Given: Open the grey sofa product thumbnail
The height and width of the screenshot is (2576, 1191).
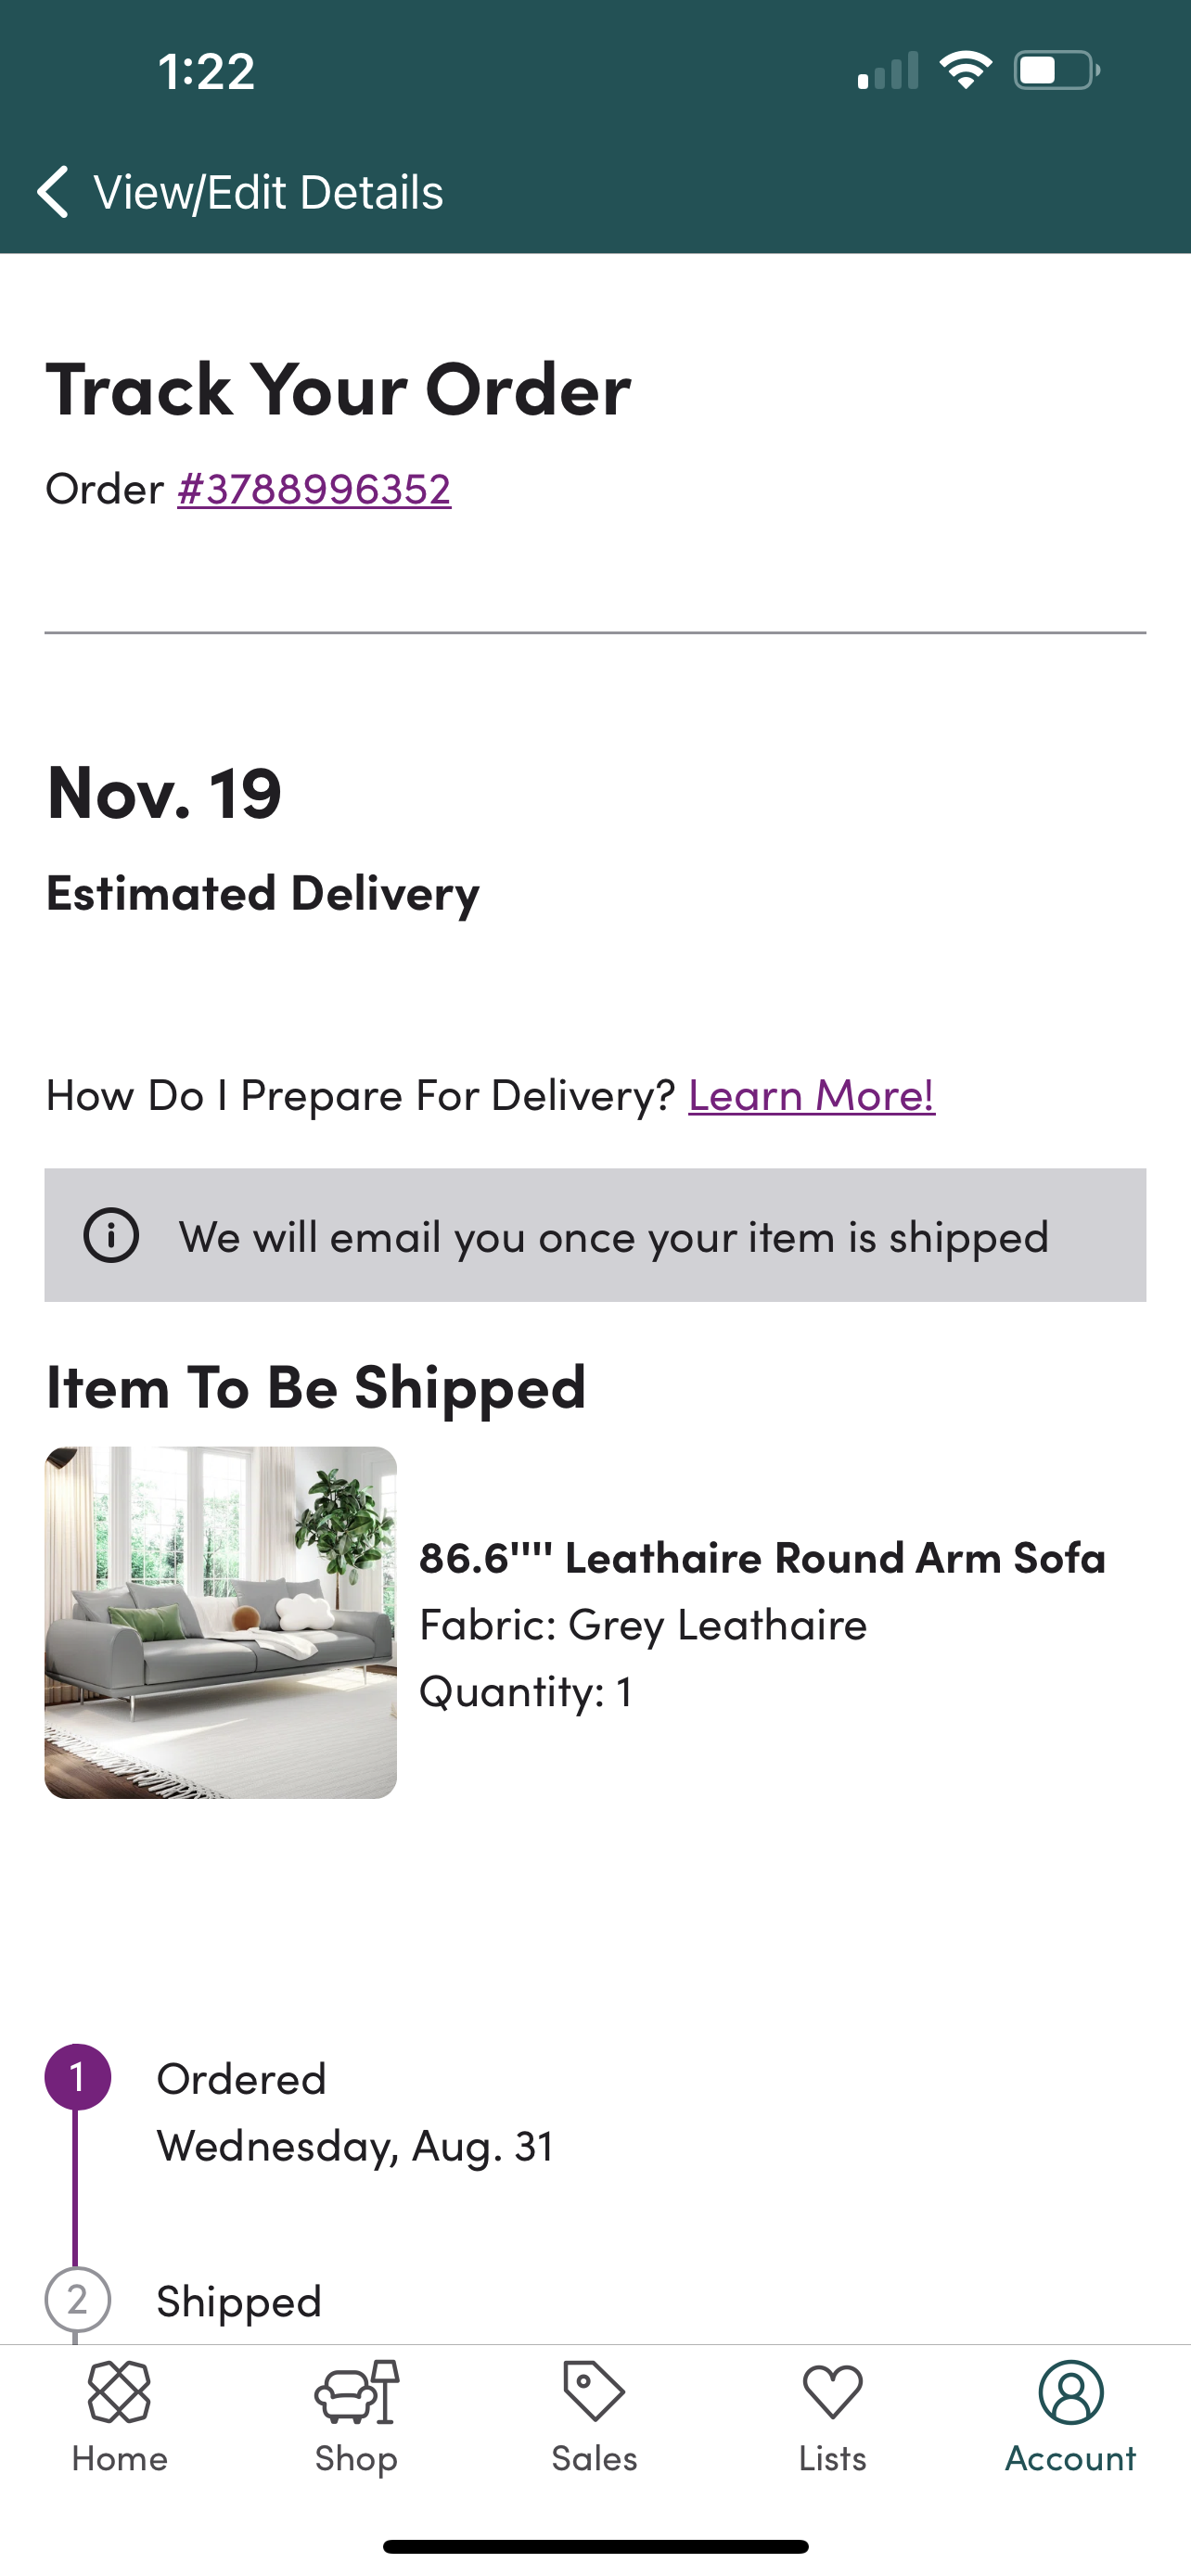Looking at the screenshot, I should tap(220, 1622).
